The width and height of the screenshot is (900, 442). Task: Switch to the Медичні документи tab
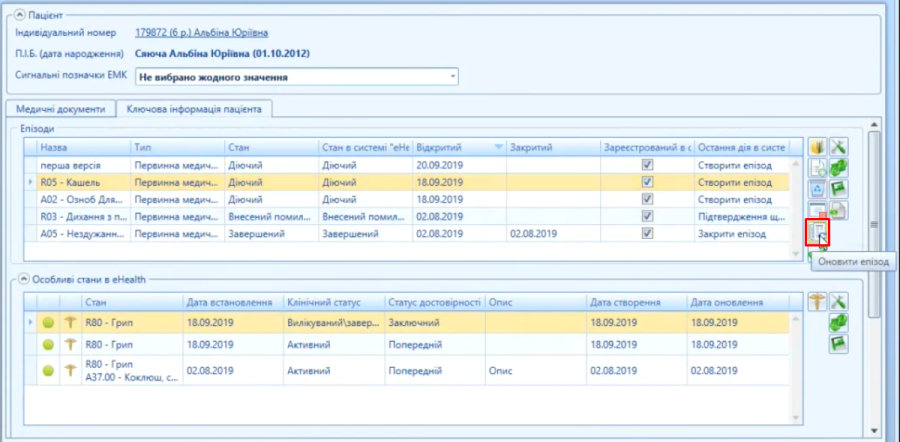pos(61,109)
